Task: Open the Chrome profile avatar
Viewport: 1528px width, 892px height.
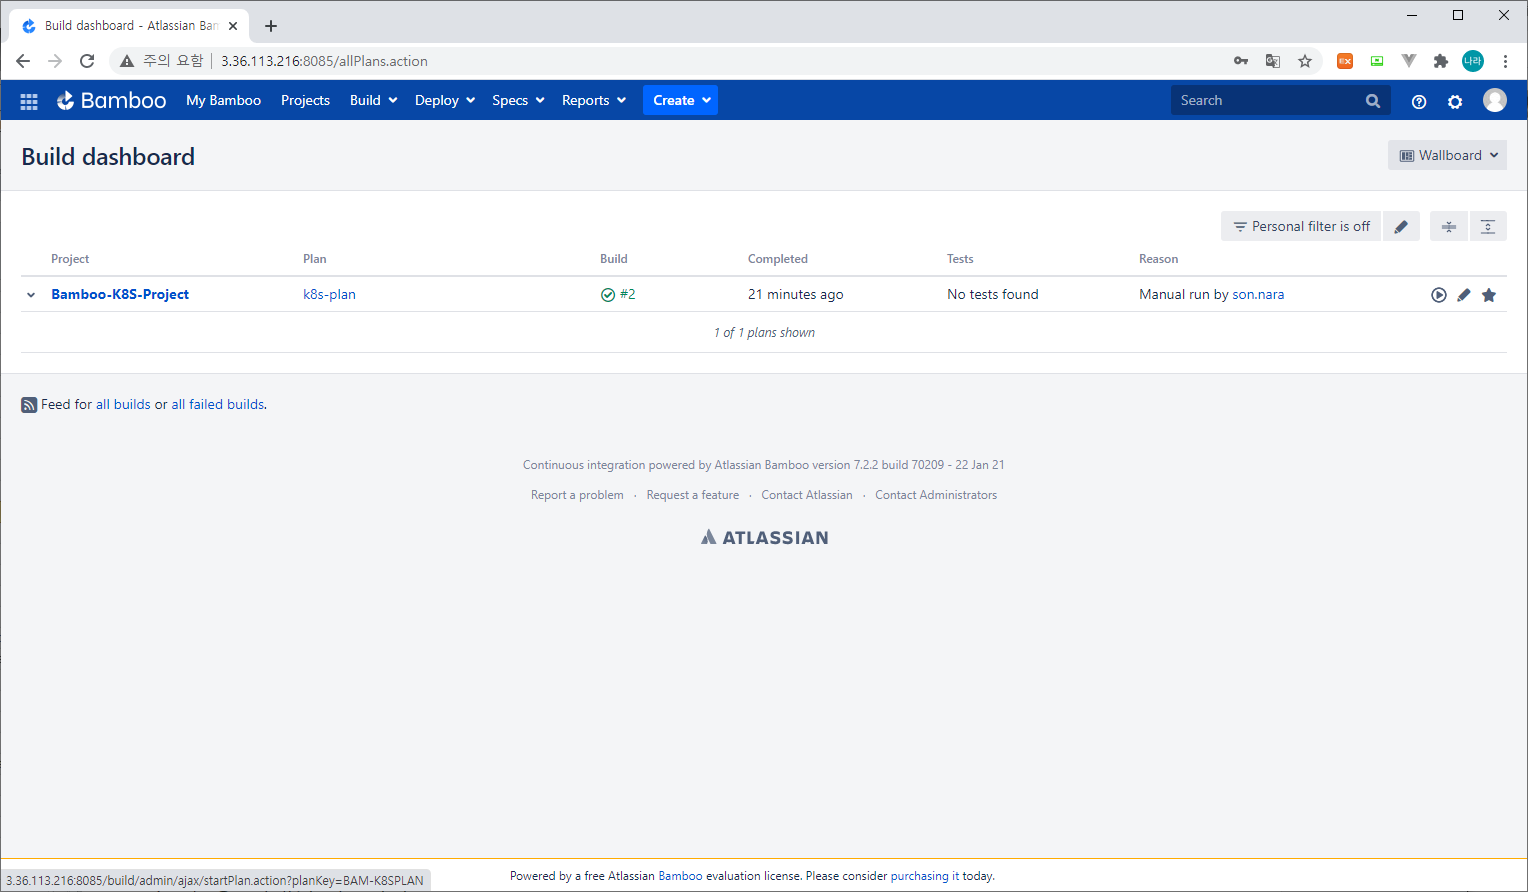Action: click(1473, 61)
